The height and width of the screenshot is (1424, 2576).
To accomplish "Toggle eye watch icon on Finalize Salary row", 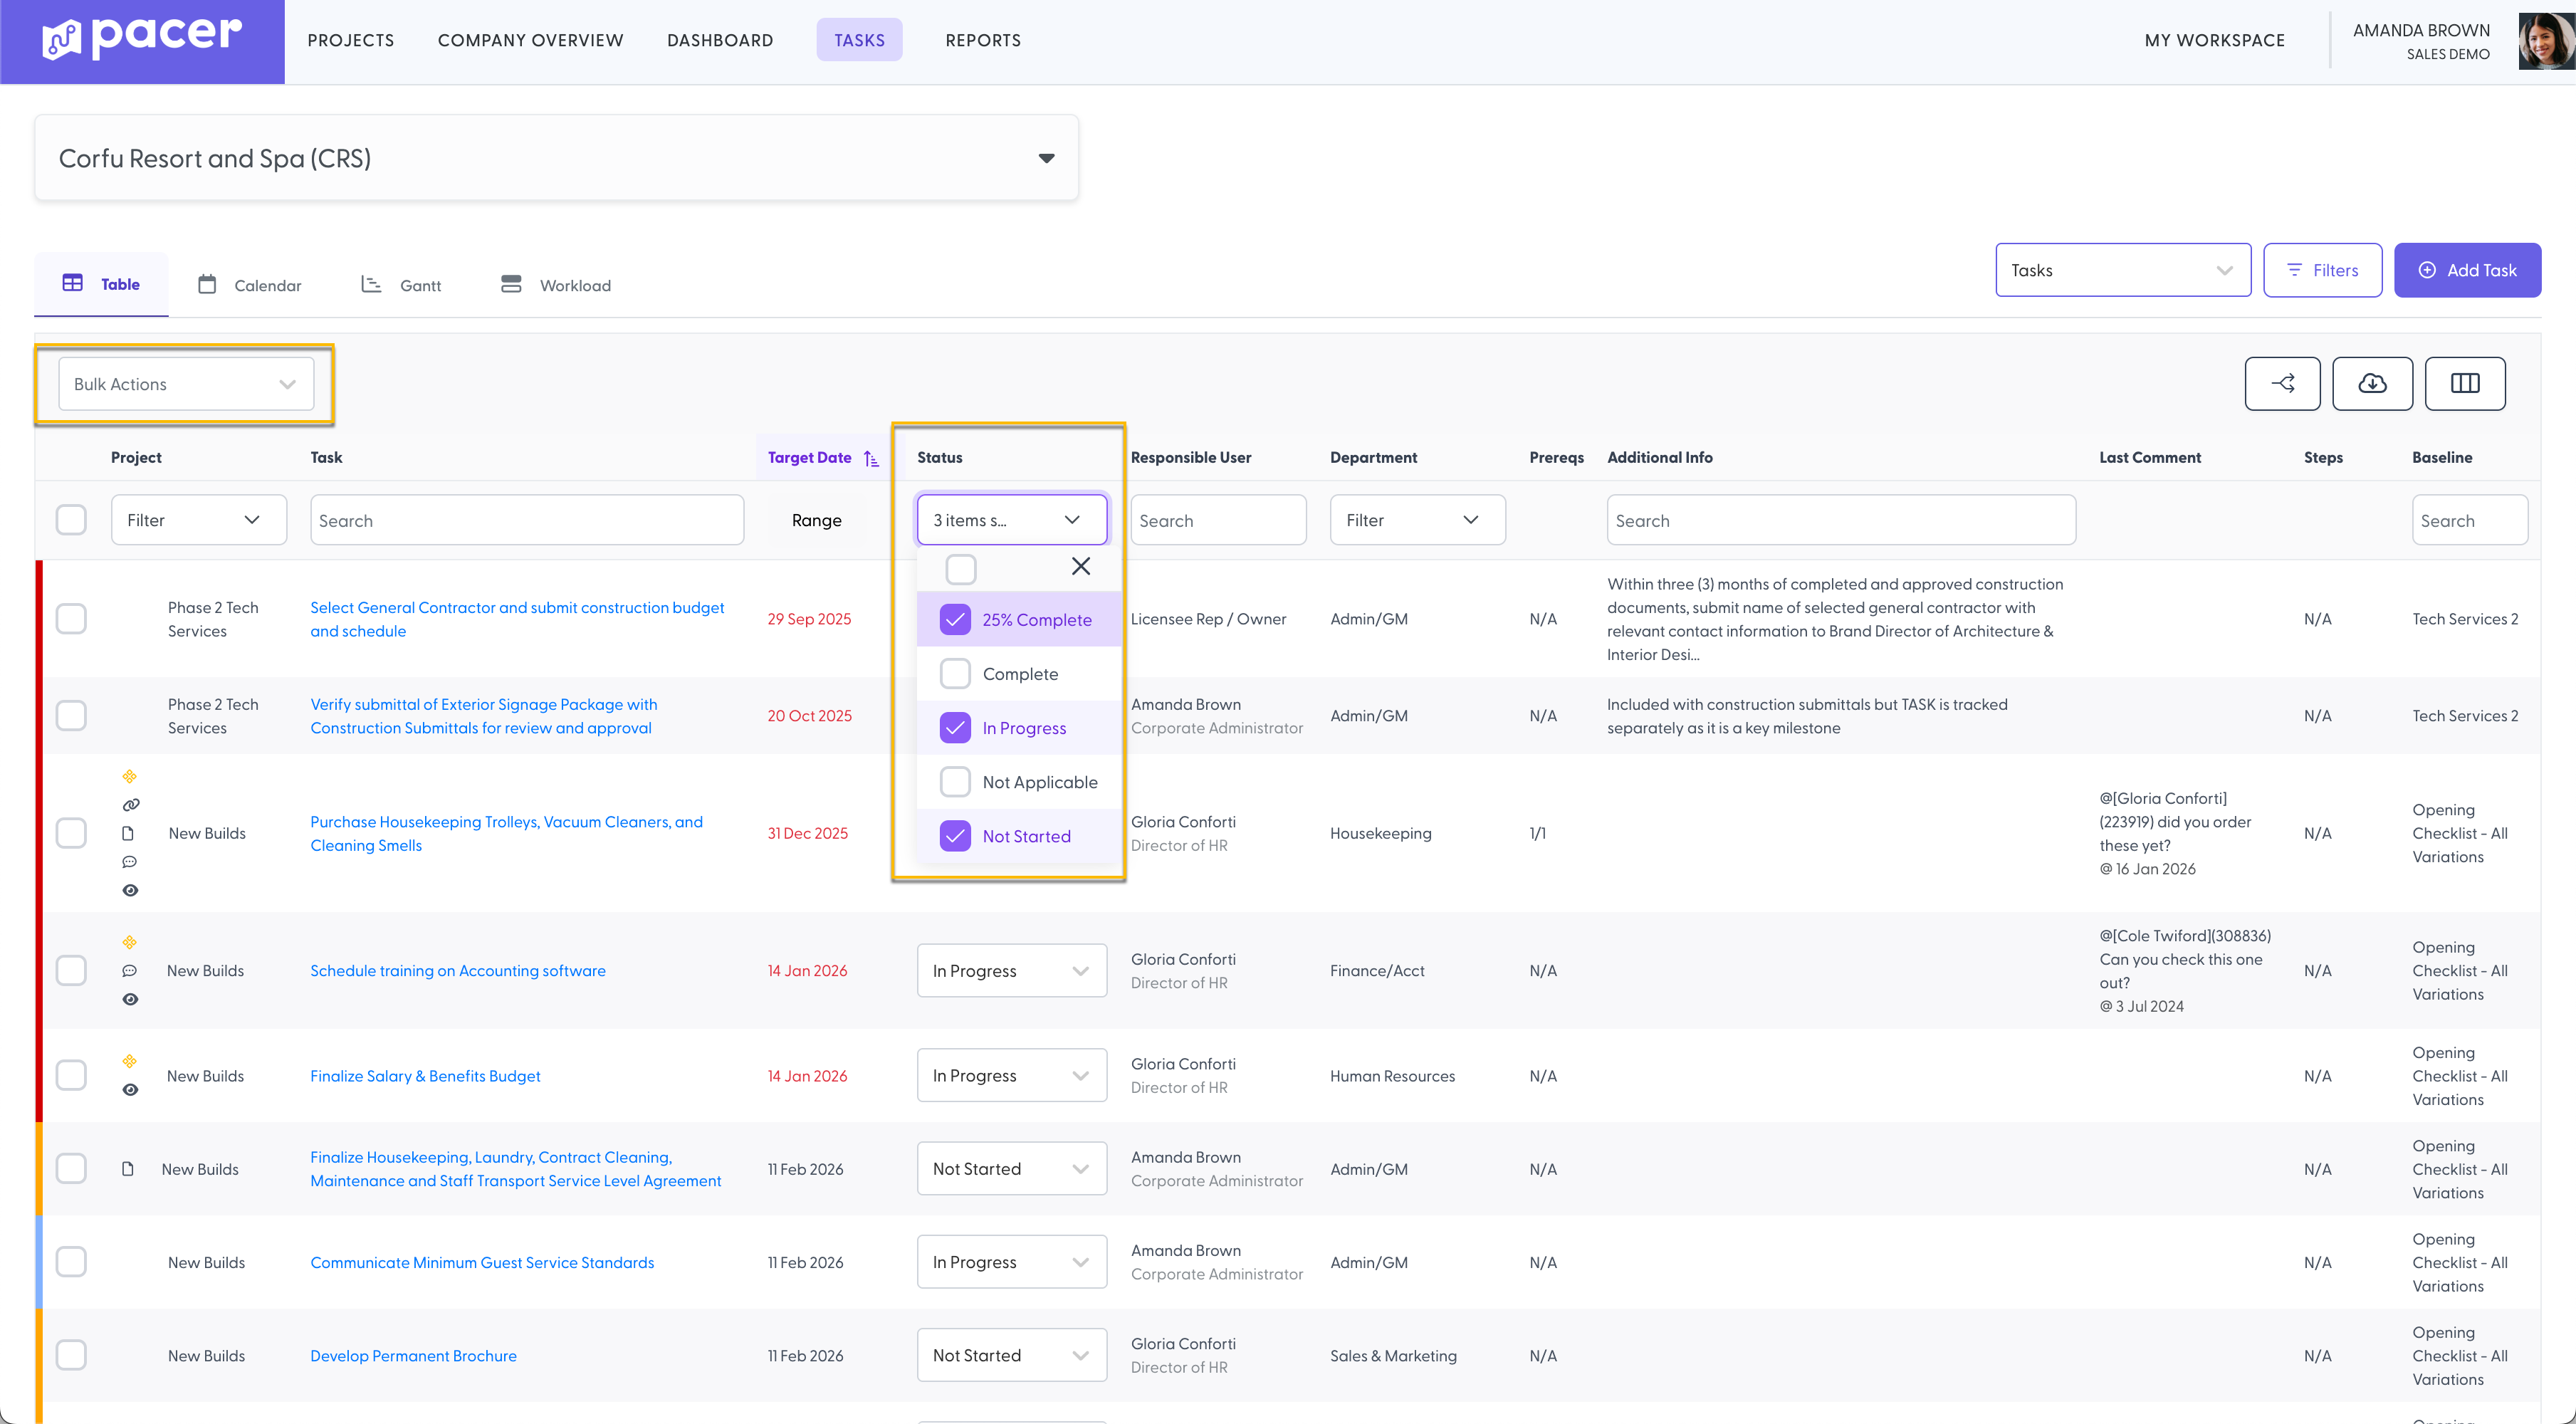I will tap(130, 1090).
